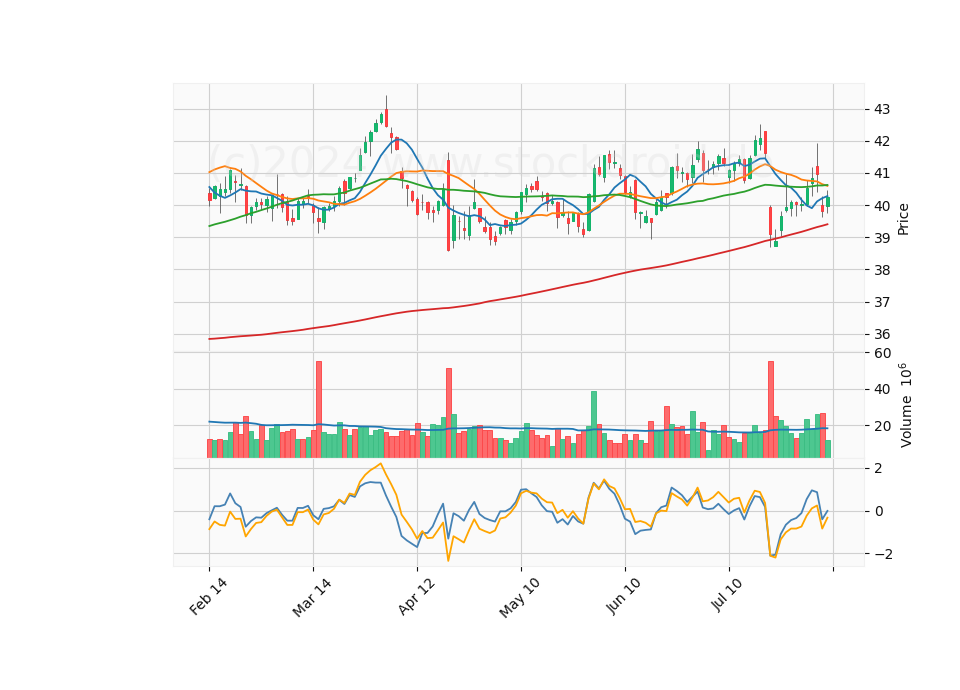Click the 36 price axis value
Image resolution: width=960 pixels, height=690 pixels.
click(x=882, y=334)
